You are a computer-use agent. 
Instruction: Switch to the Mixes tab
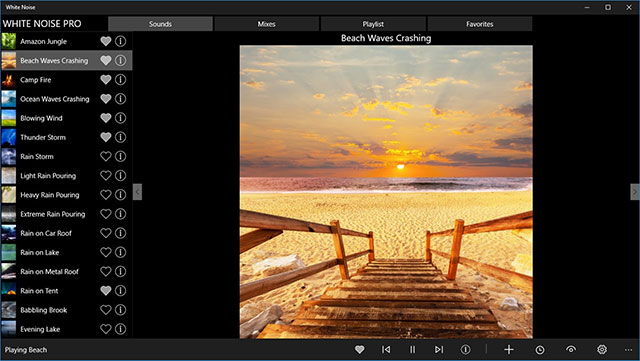pos(267,24)
